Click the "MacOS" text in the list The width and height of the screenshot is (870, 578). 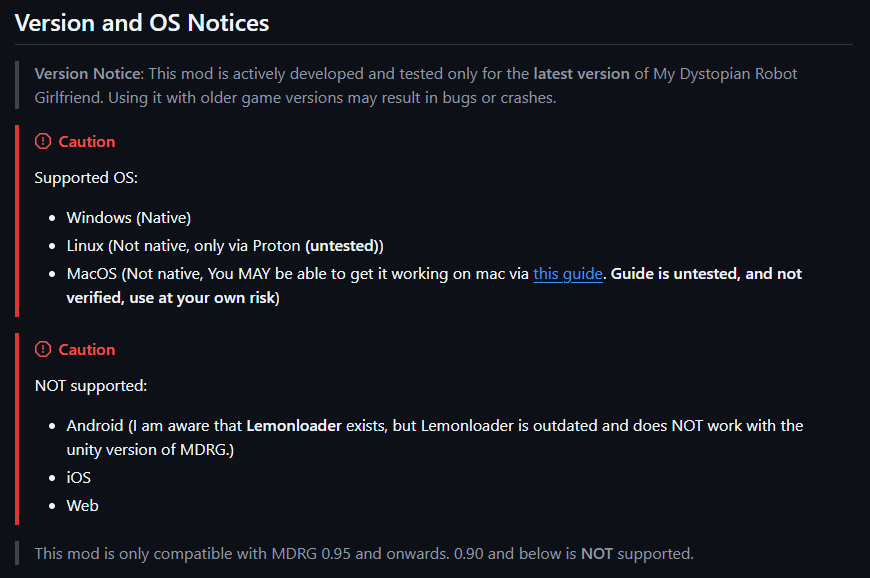94,273
